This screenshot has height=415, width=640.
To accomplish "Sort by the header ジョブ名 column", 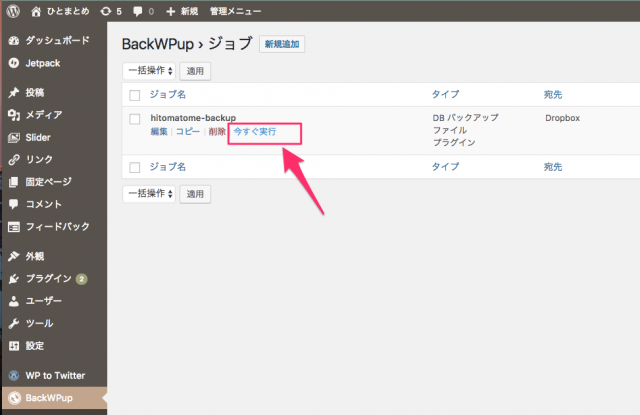I will [168, 95].
